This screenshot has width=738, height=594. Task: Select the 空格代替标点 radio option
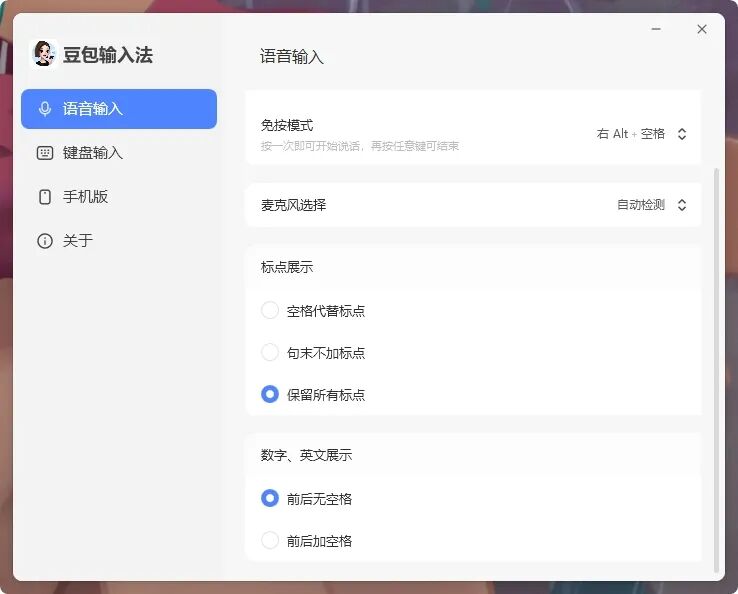(x=270, y=311)
